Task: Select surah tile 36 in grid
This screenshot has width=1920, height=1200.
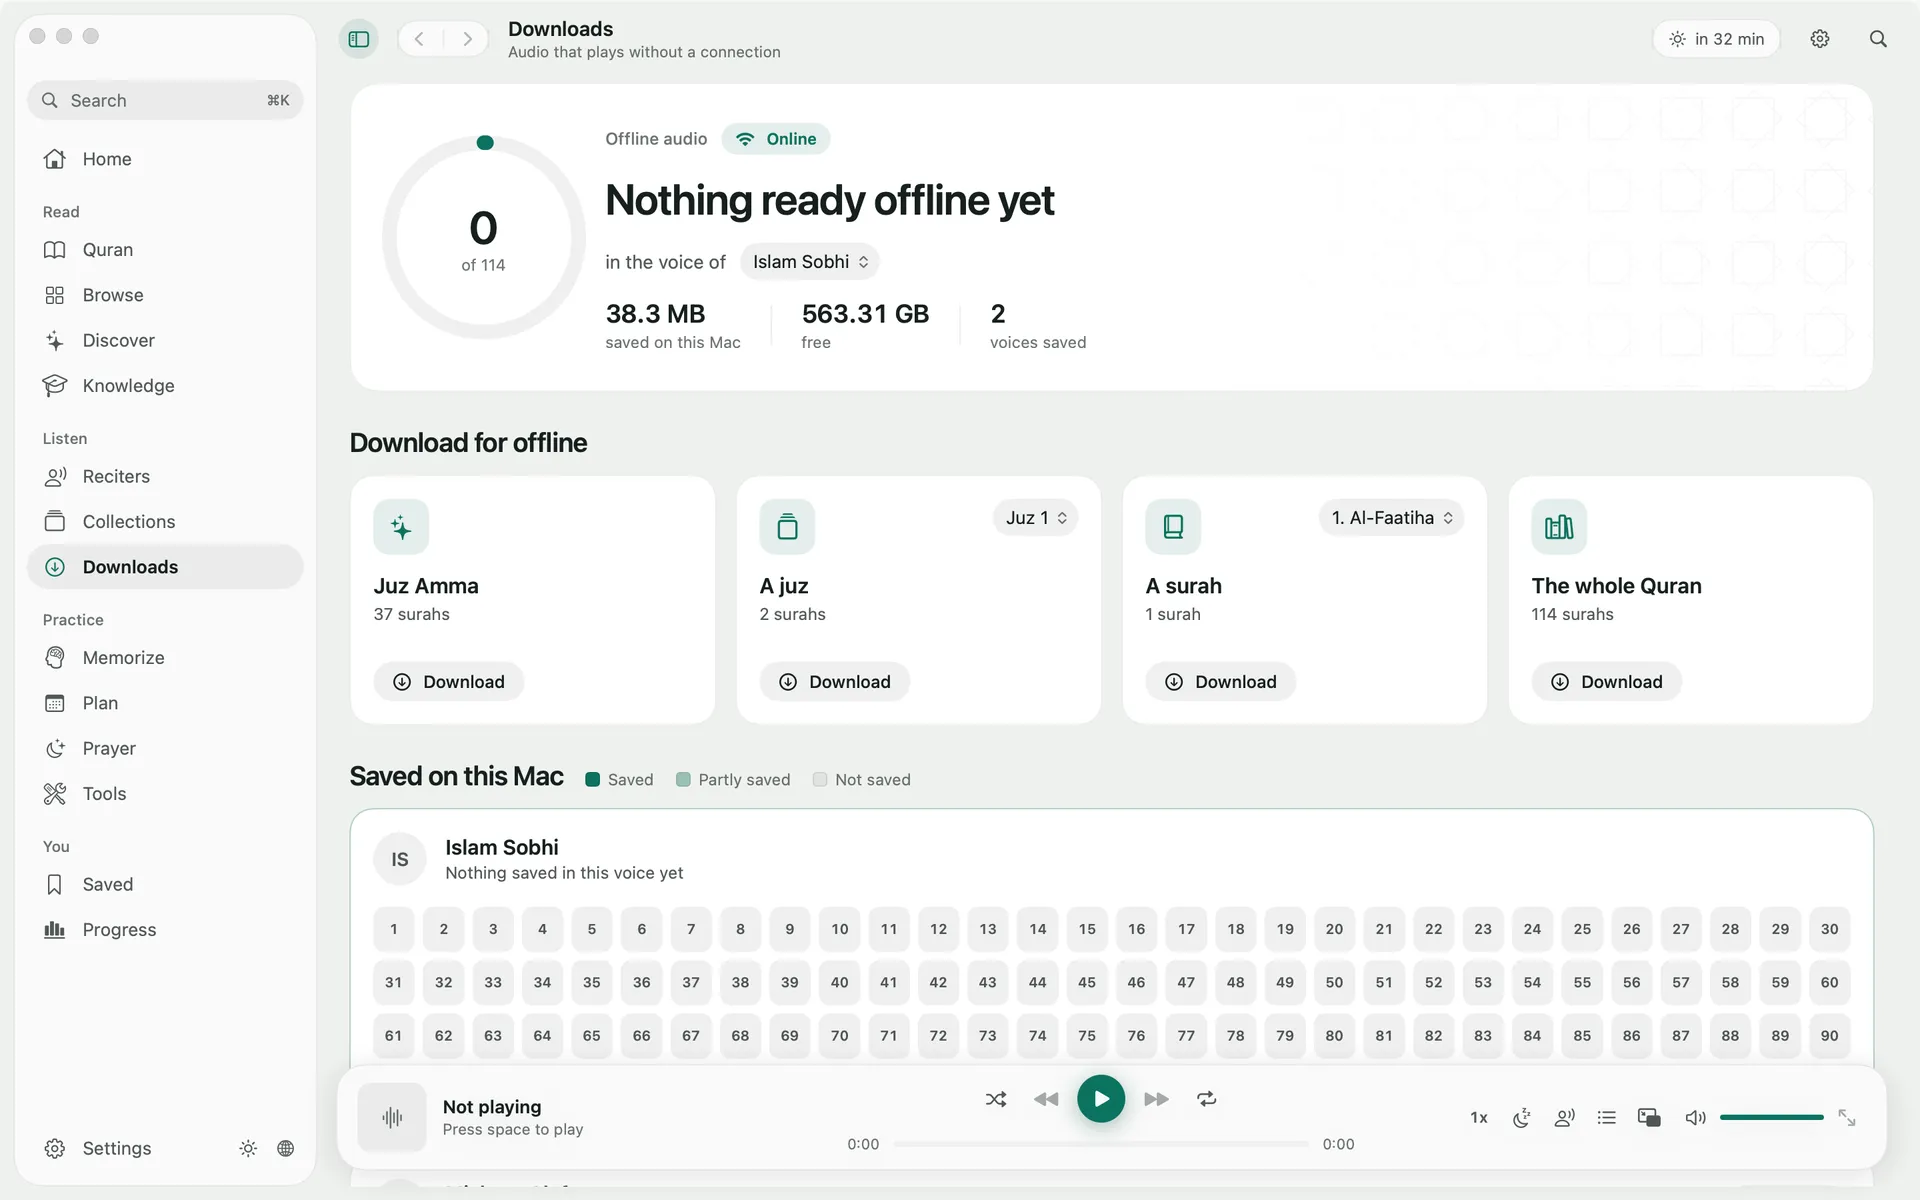Action: click(x=641, y=982)
